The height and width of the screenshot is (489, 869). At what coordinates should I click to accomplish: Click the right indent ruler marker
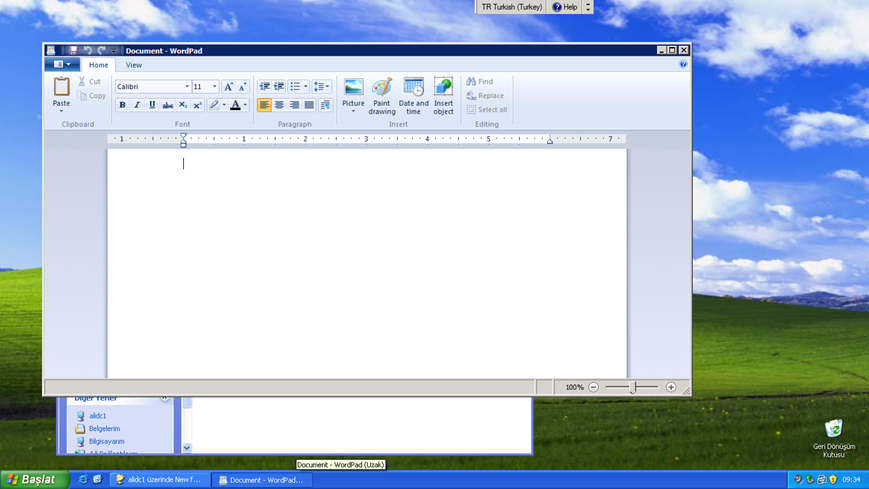[x=550, y=141]
